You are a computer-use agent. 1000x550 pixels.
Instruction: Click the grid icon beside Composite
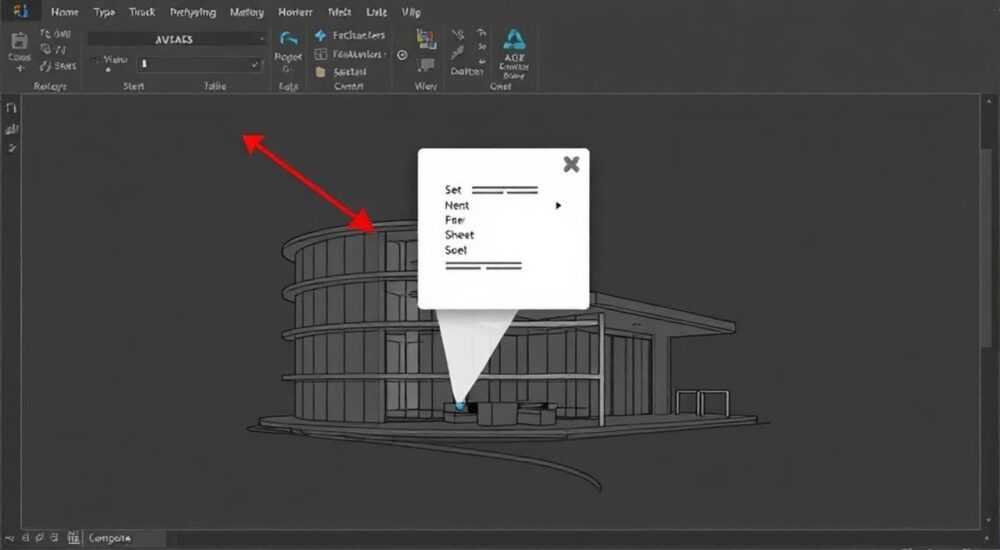[73, 538]
